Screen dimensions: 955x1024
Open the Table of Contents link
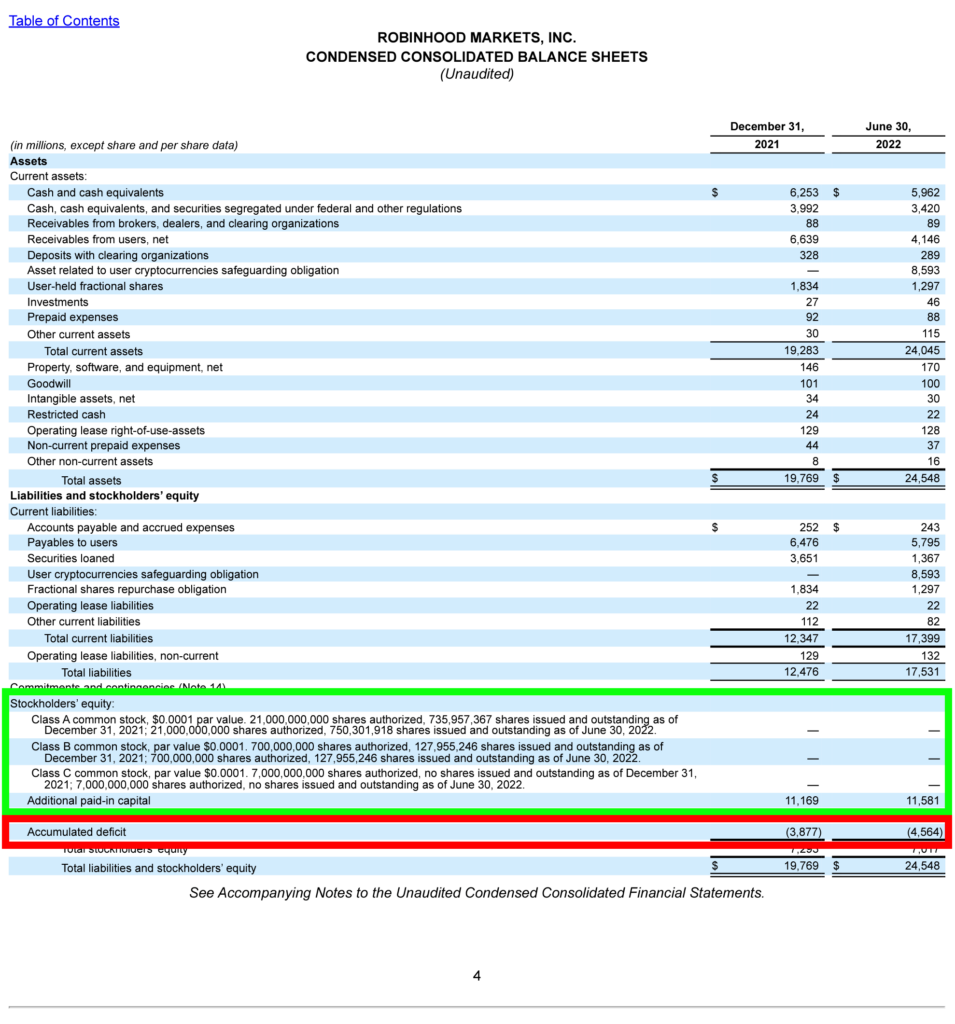(64, 21)
